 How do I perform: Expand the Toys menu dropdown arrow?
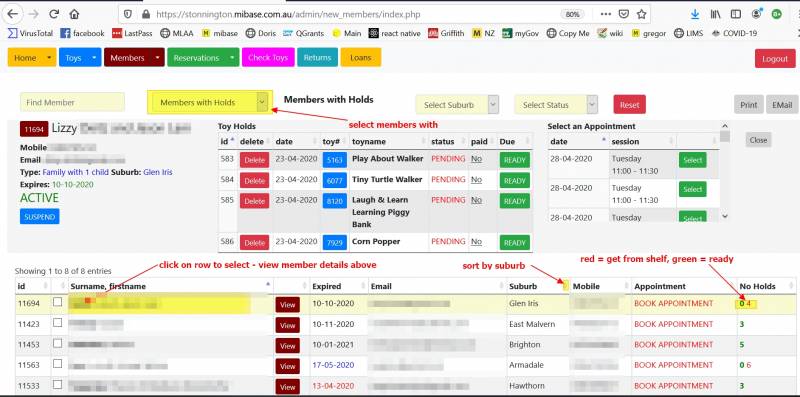94,58
